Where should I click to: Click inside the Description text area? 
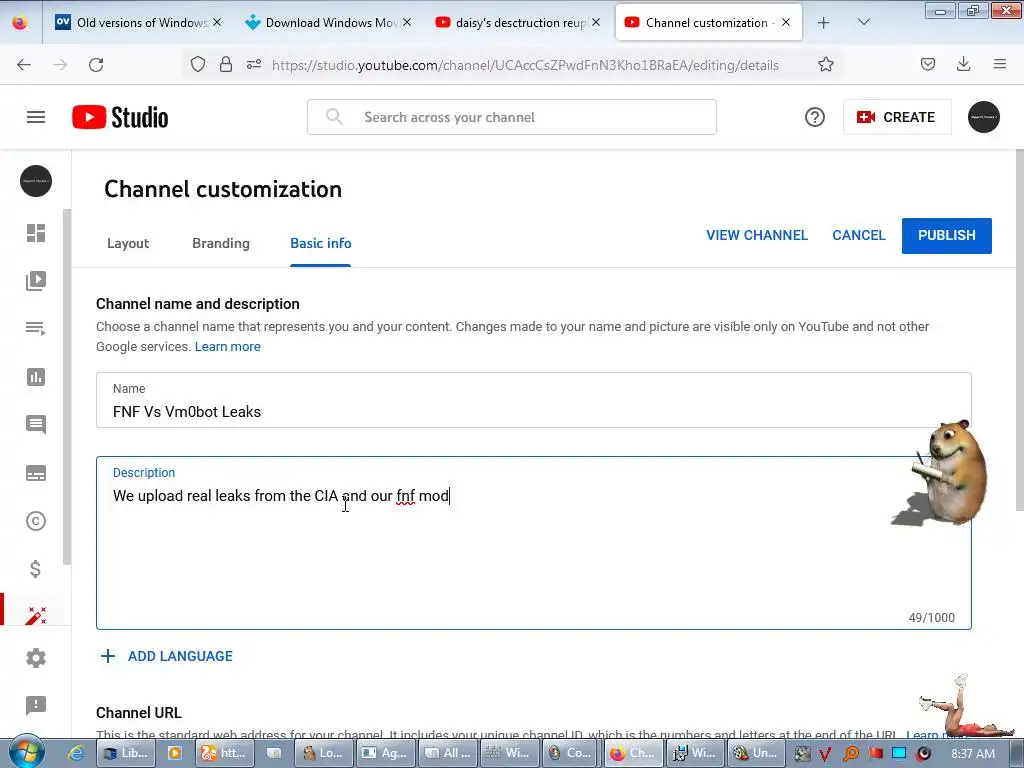click(x=534, y=543)
